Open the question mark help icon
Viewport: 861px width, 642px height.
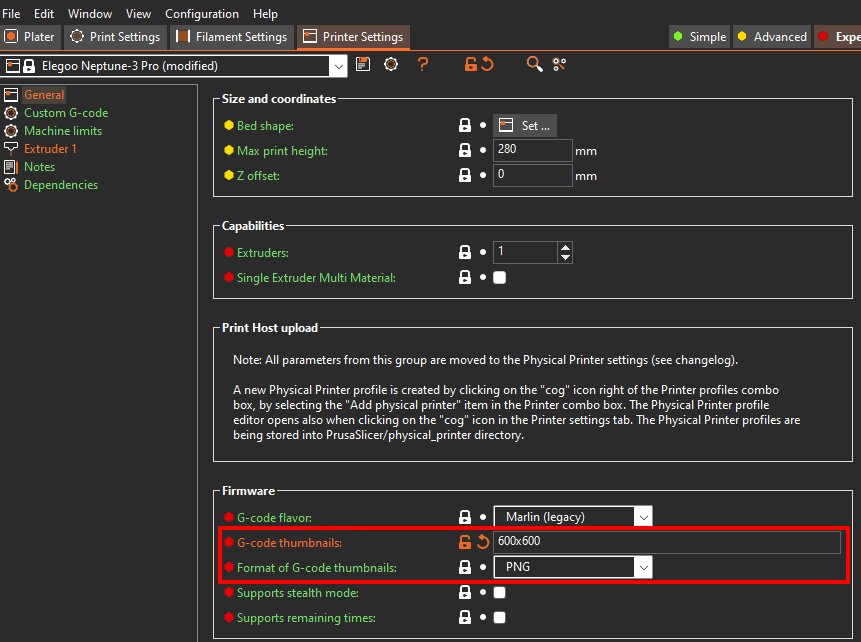point(423,65)
